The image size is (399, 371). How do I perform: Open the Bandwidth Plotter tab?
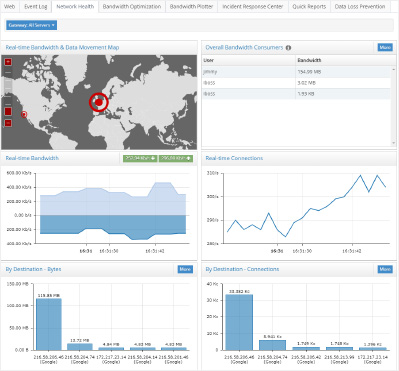(191, 6)
